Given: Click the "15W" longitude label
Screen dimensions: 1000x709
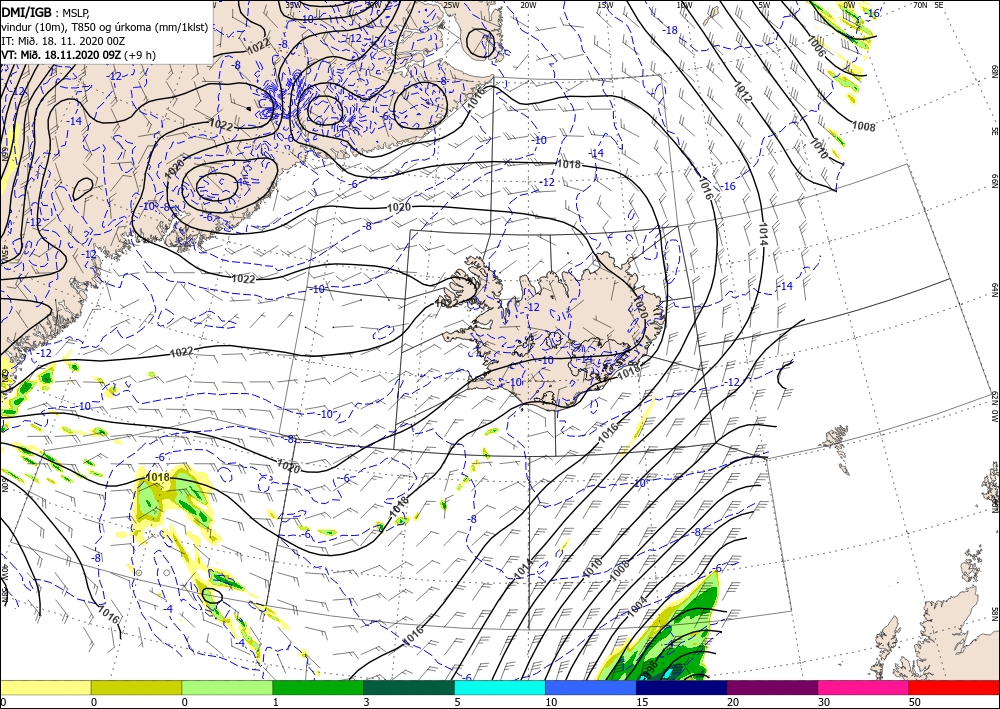Looking at the screenshot, I should tap(605, 5).
